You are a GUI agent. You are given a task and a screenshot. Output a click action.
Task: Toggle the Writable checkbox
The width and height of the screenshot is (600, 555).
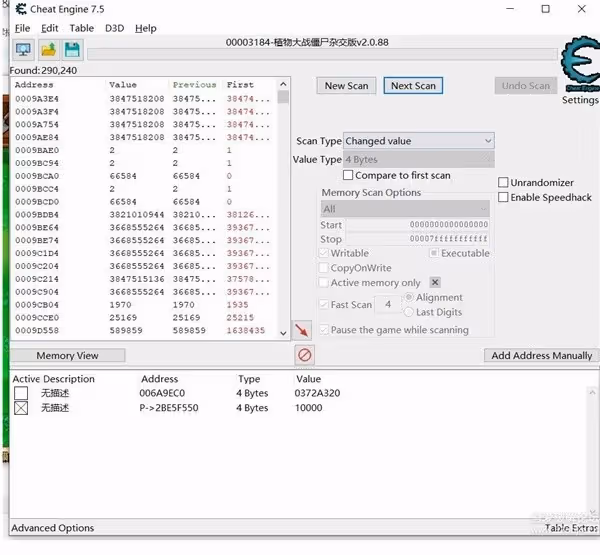click(324, 253)
